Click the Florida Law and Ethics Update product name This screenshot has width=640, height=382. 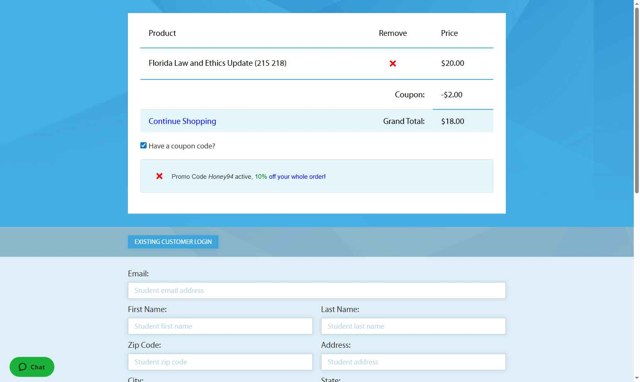217,63
